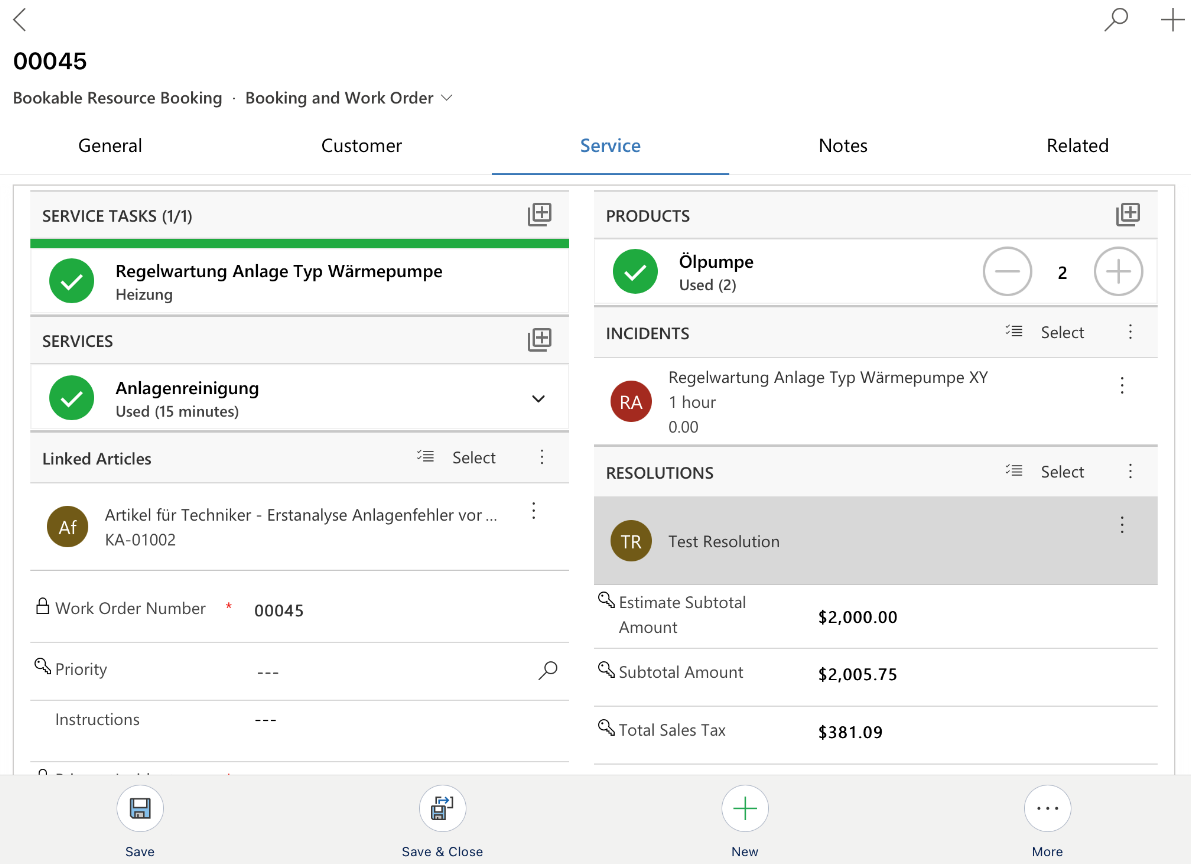Click the Save & Close icon
The image size is (1191, 864).
pos(442,809)
